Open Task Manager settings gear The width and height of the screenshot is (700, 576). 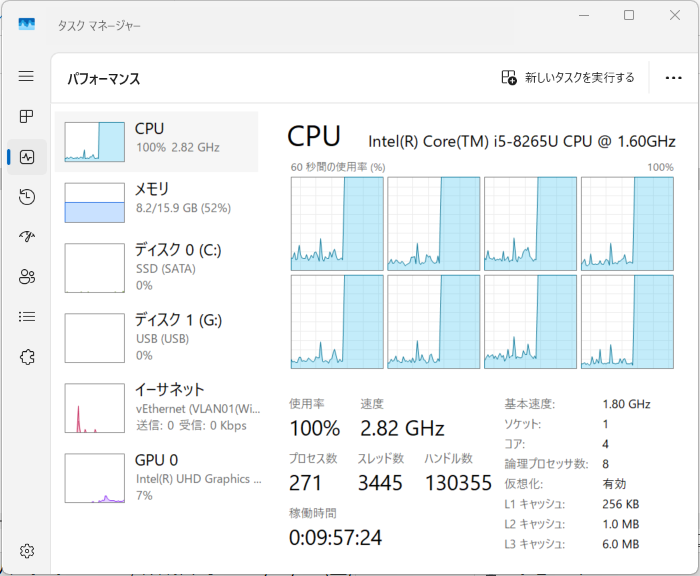coord(27,551)
